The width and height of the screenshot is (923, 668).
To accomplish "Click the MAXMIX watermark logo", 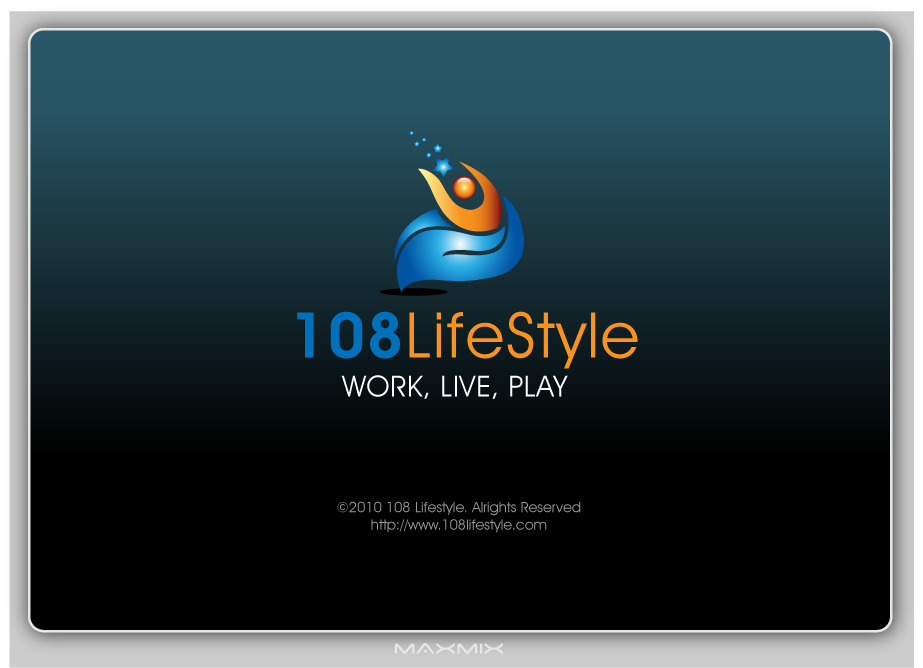I will coord(449,649).
